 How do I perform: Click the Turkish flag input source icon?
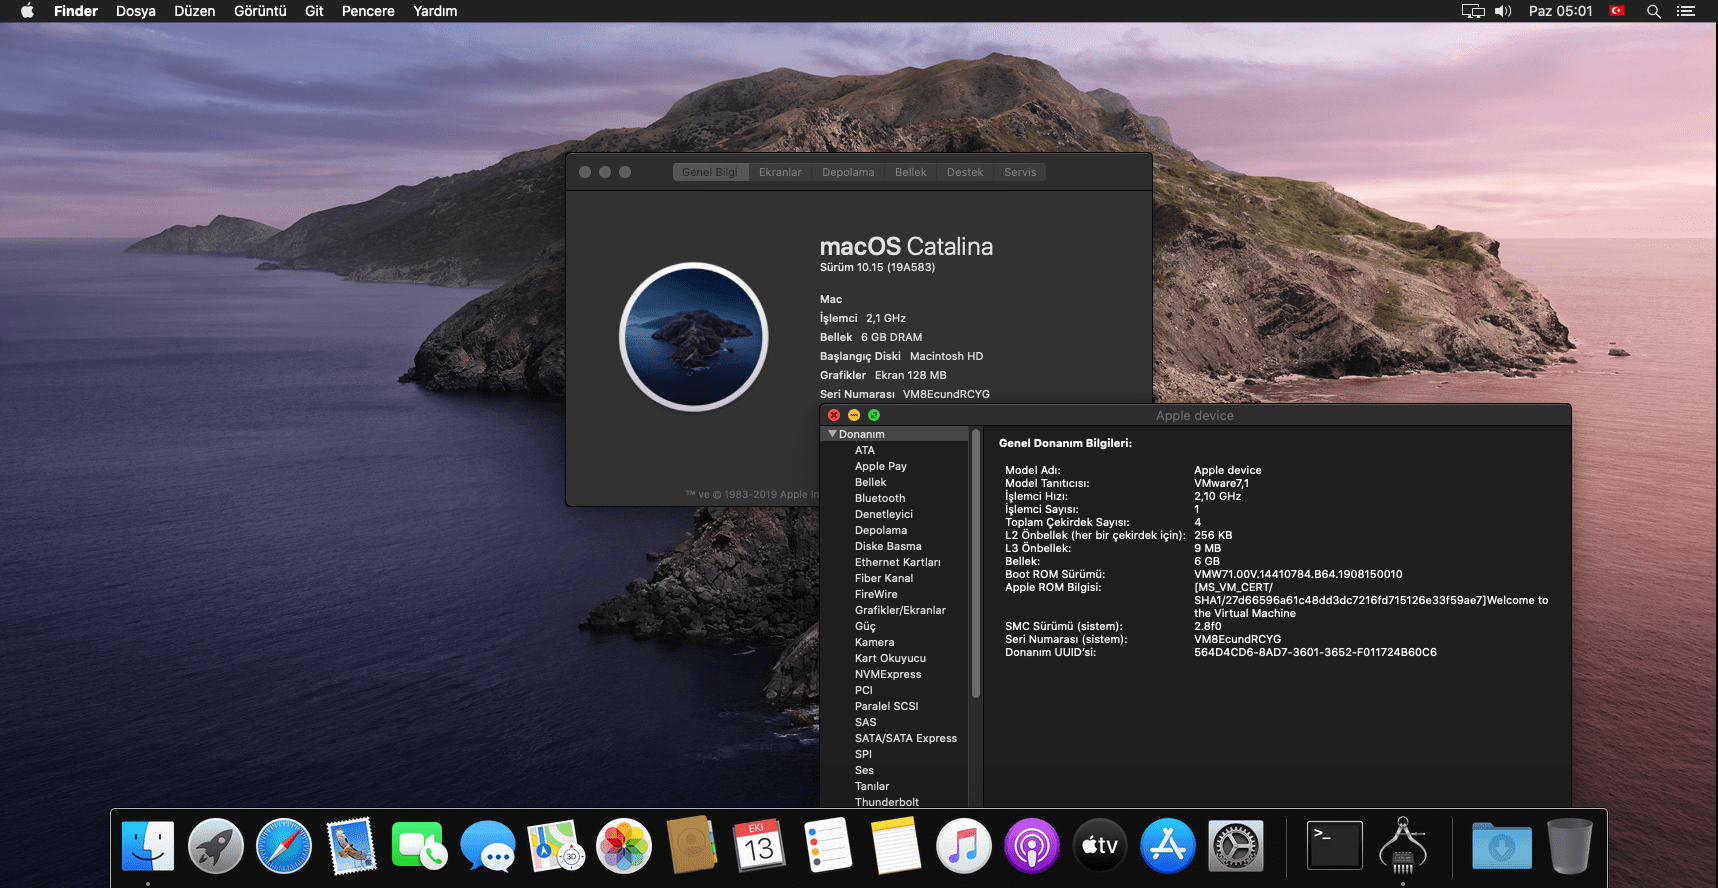[1617, 11]
